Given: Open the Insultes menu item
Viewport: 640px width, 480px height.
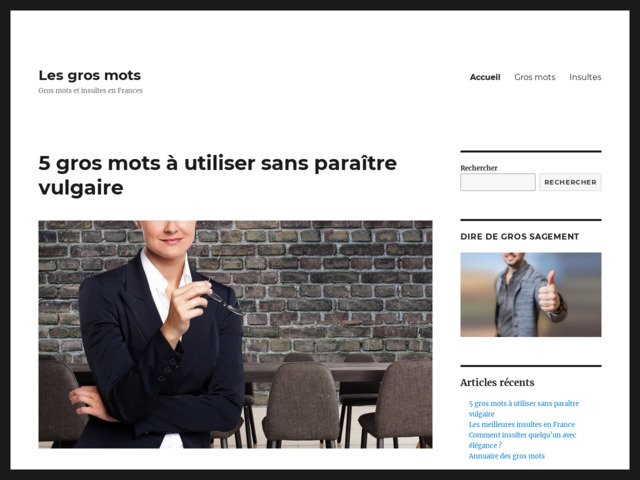Looking at the screenshot, I should (585, 77).
